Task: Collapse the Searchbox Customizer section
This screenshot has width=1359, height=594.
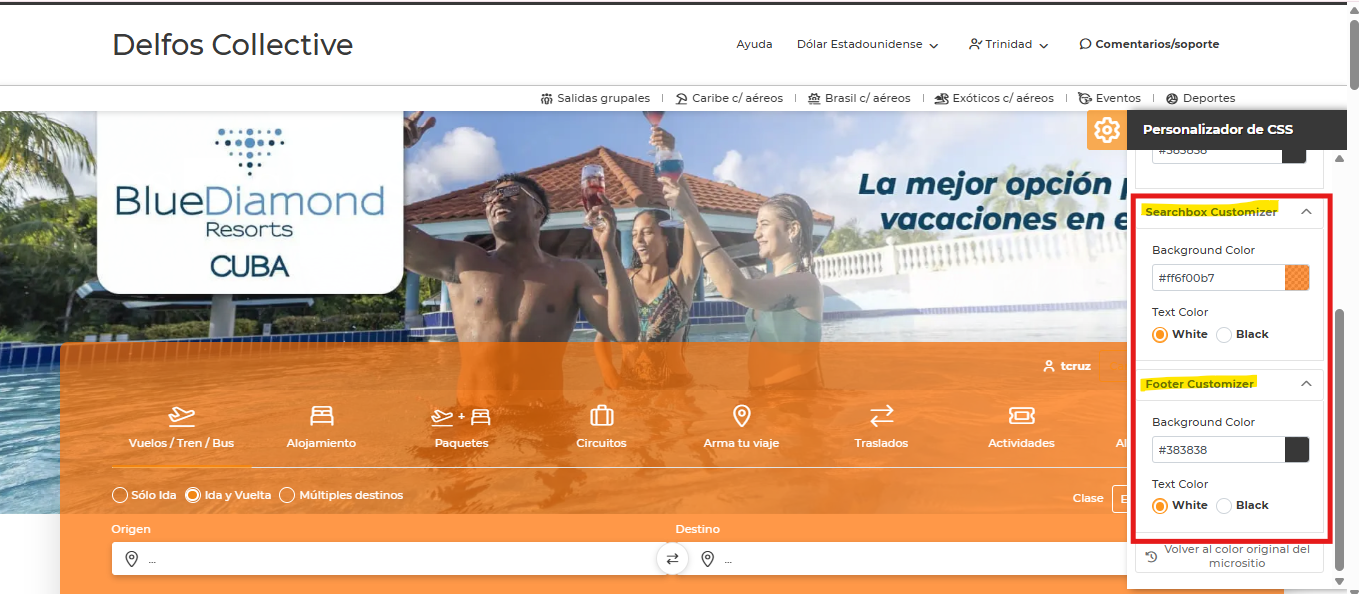Action: tap(1306, 212)
